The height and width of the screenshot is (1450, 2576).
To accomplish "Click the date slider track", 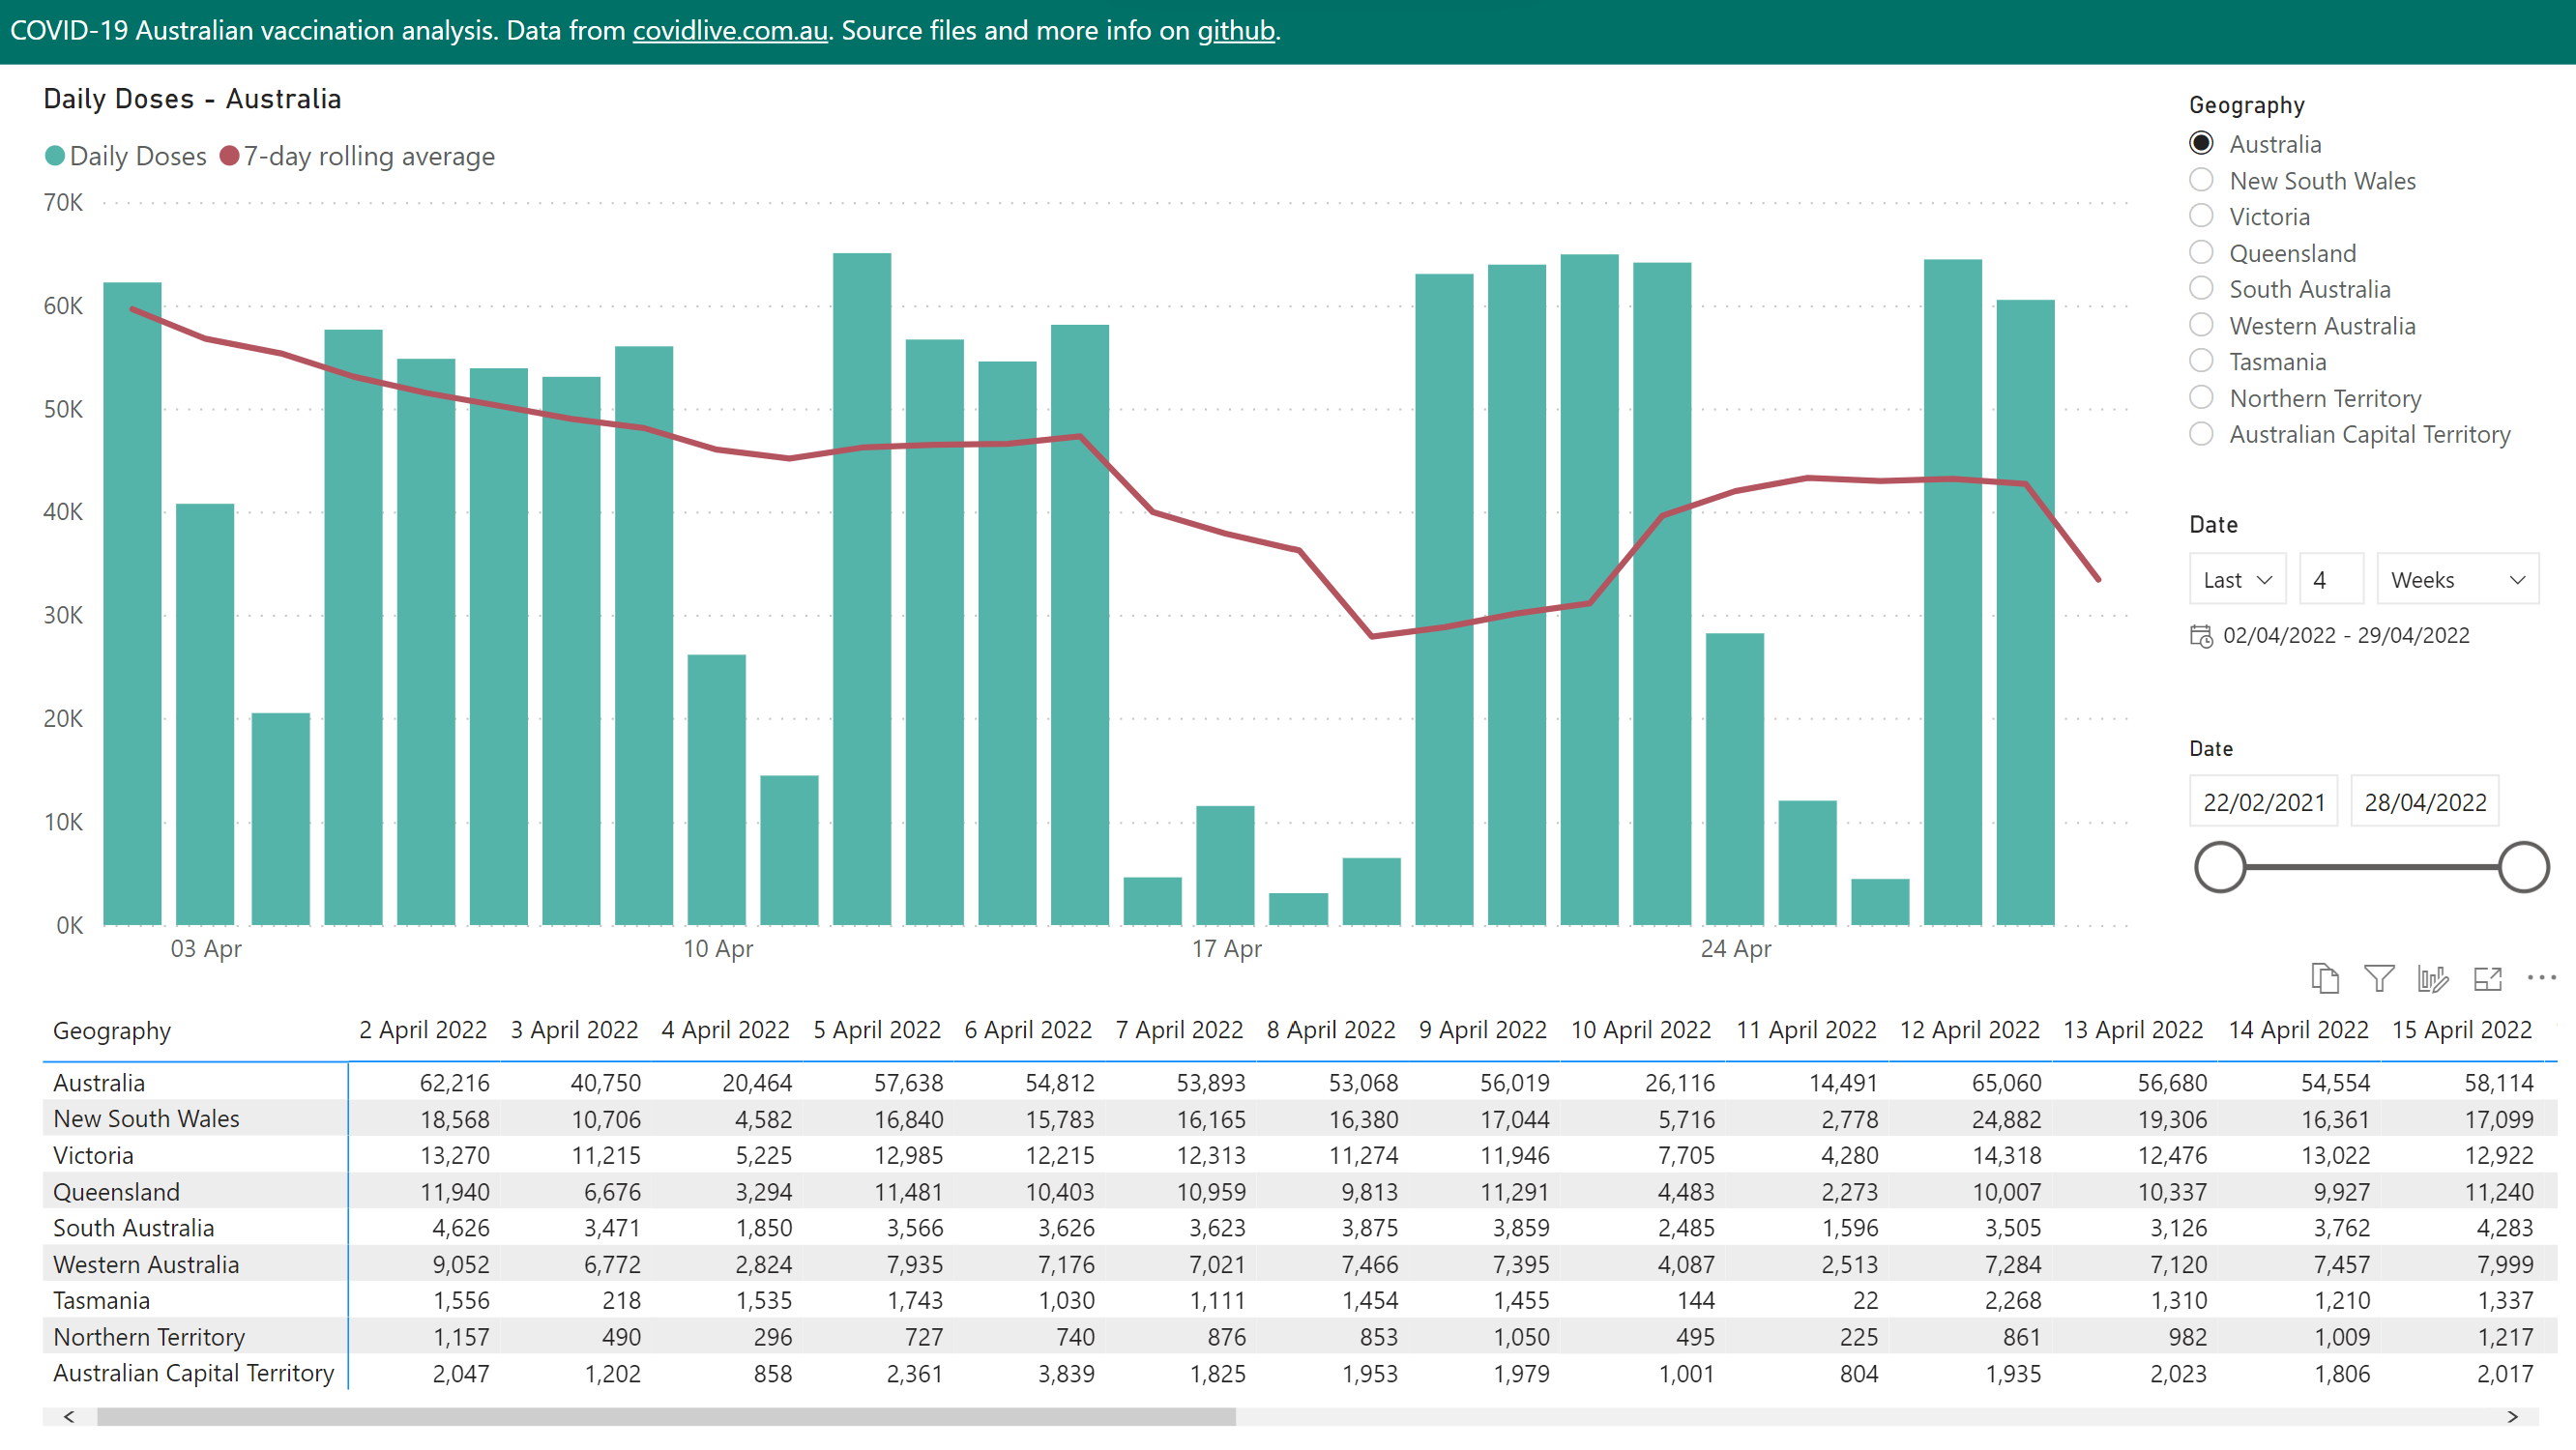I will click(2371, 867).
